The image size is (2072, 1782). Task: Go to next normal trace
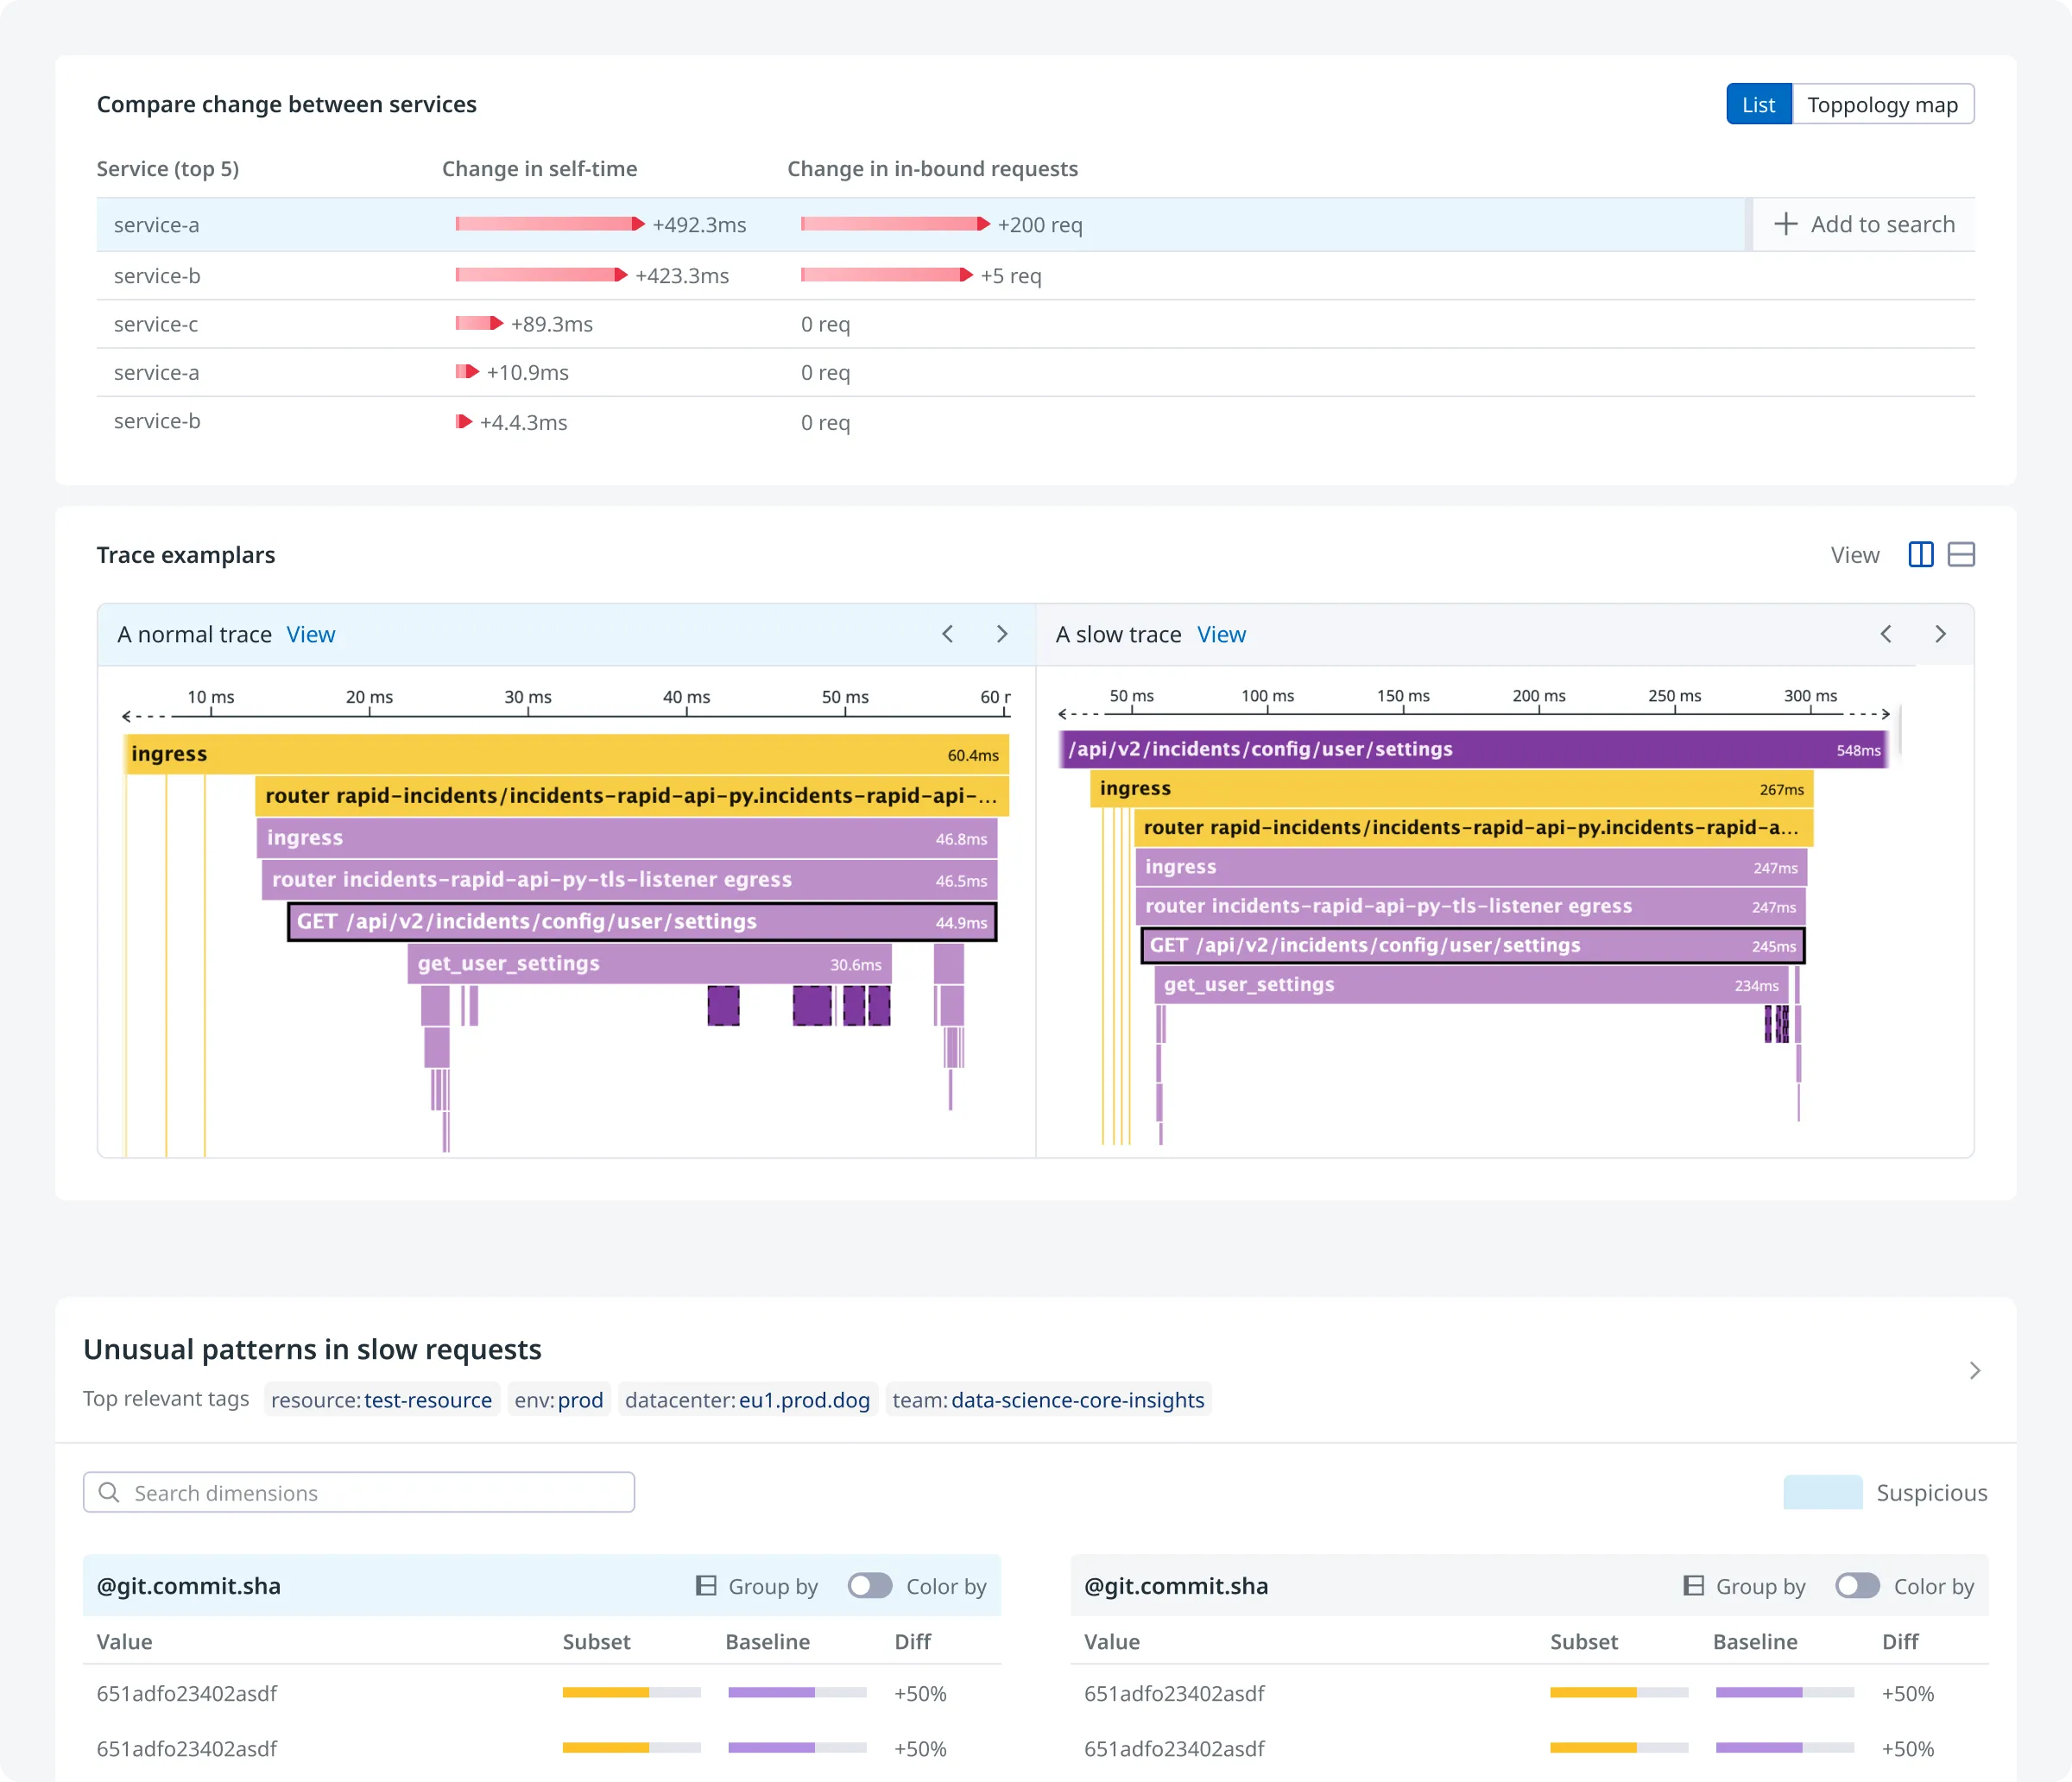[x=1002, y=634]
